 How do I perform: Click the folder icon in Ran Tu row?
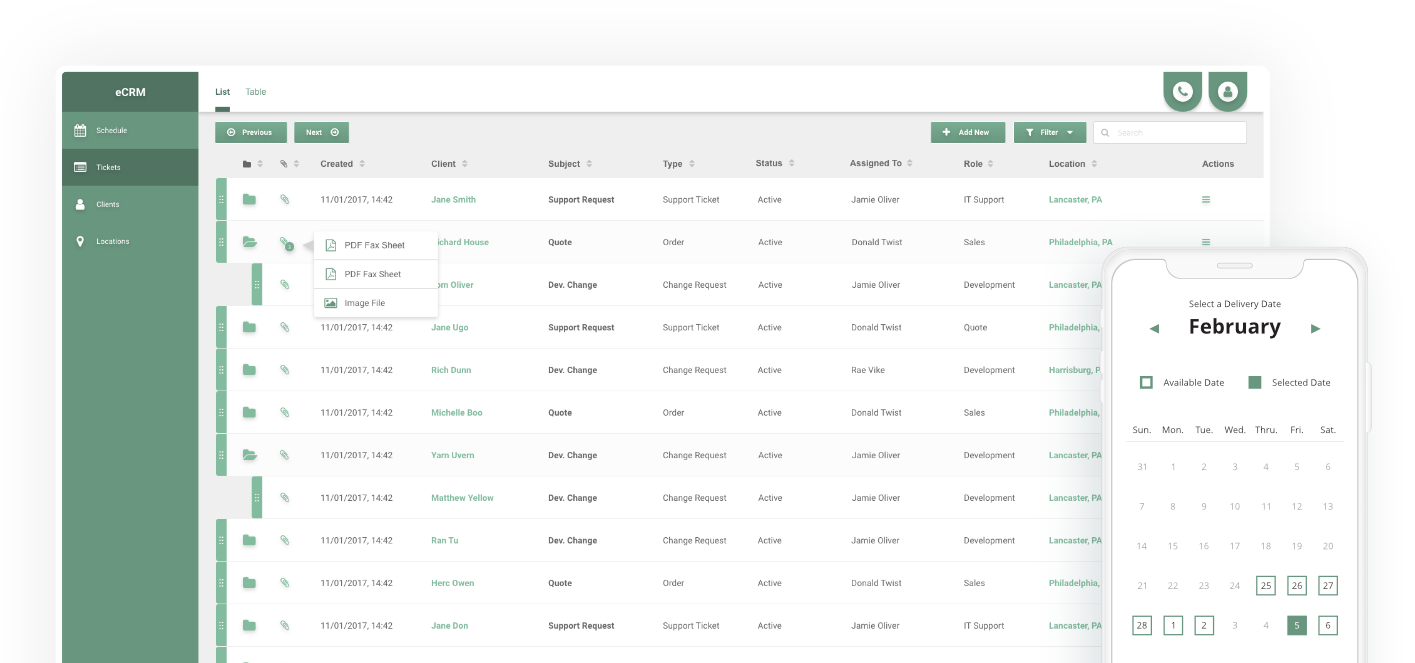click(x=249, y=540)
